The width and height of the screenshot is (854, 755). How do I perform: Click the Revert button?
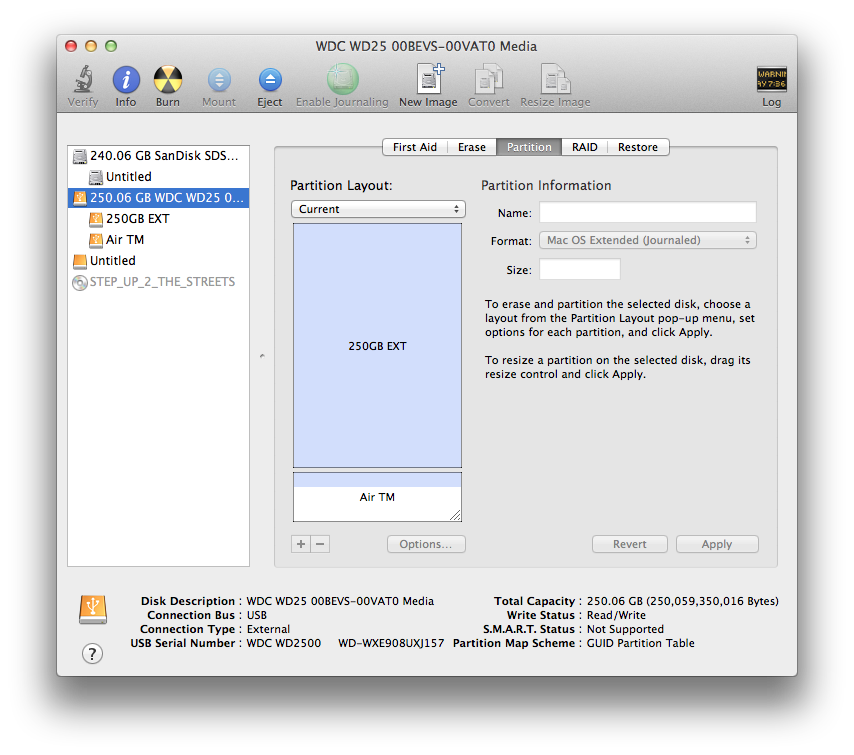630,544
